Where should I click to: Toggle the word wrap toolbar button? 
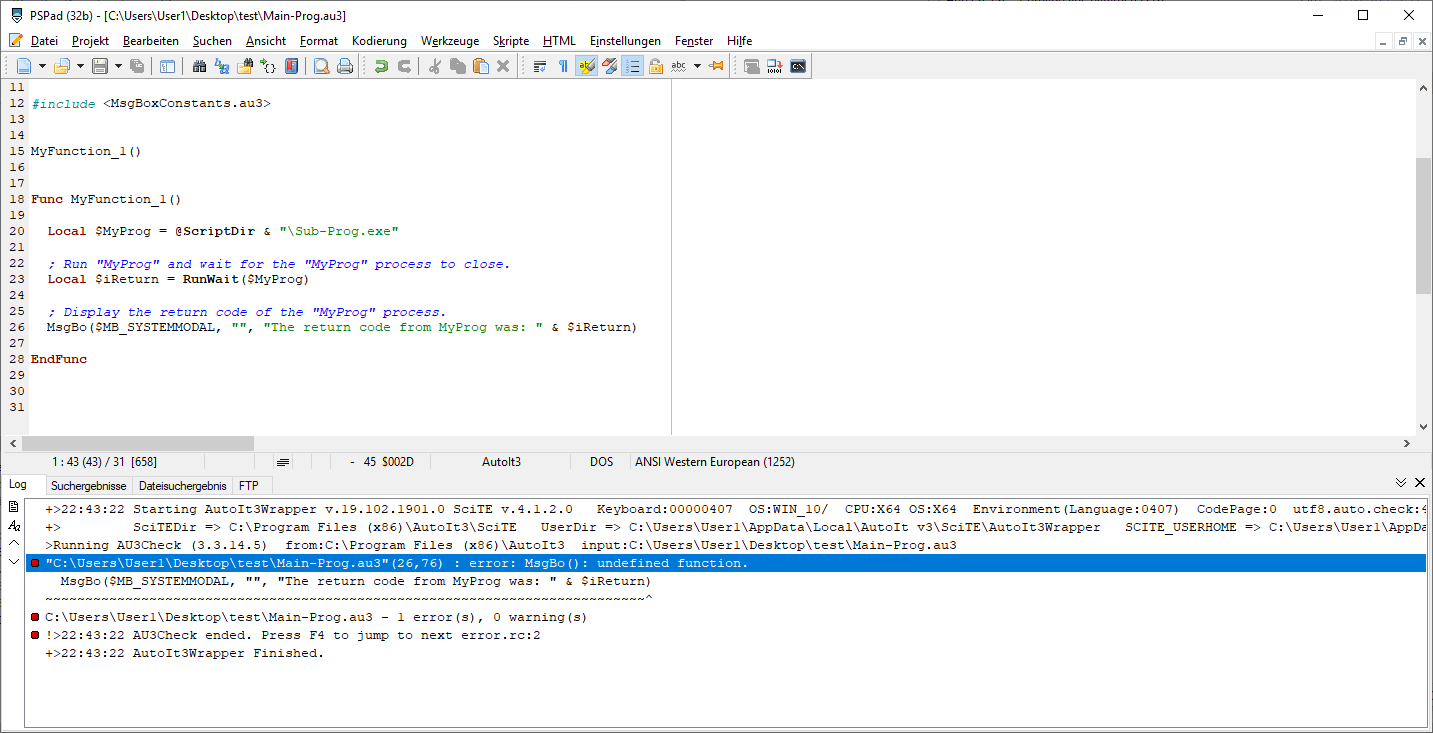[x=540, y=67]
